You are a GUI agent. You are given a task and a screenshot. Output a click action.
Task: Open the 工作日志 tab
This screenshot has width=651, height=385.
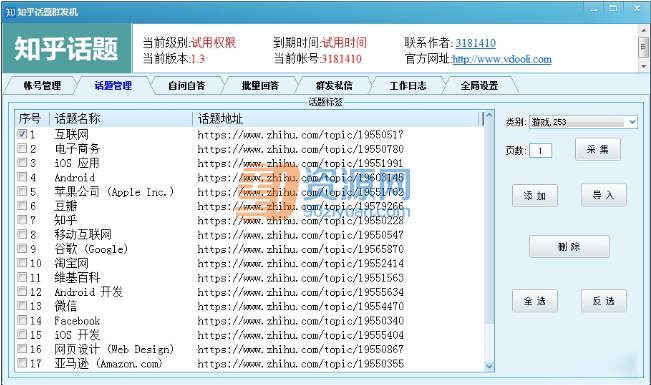408,86
